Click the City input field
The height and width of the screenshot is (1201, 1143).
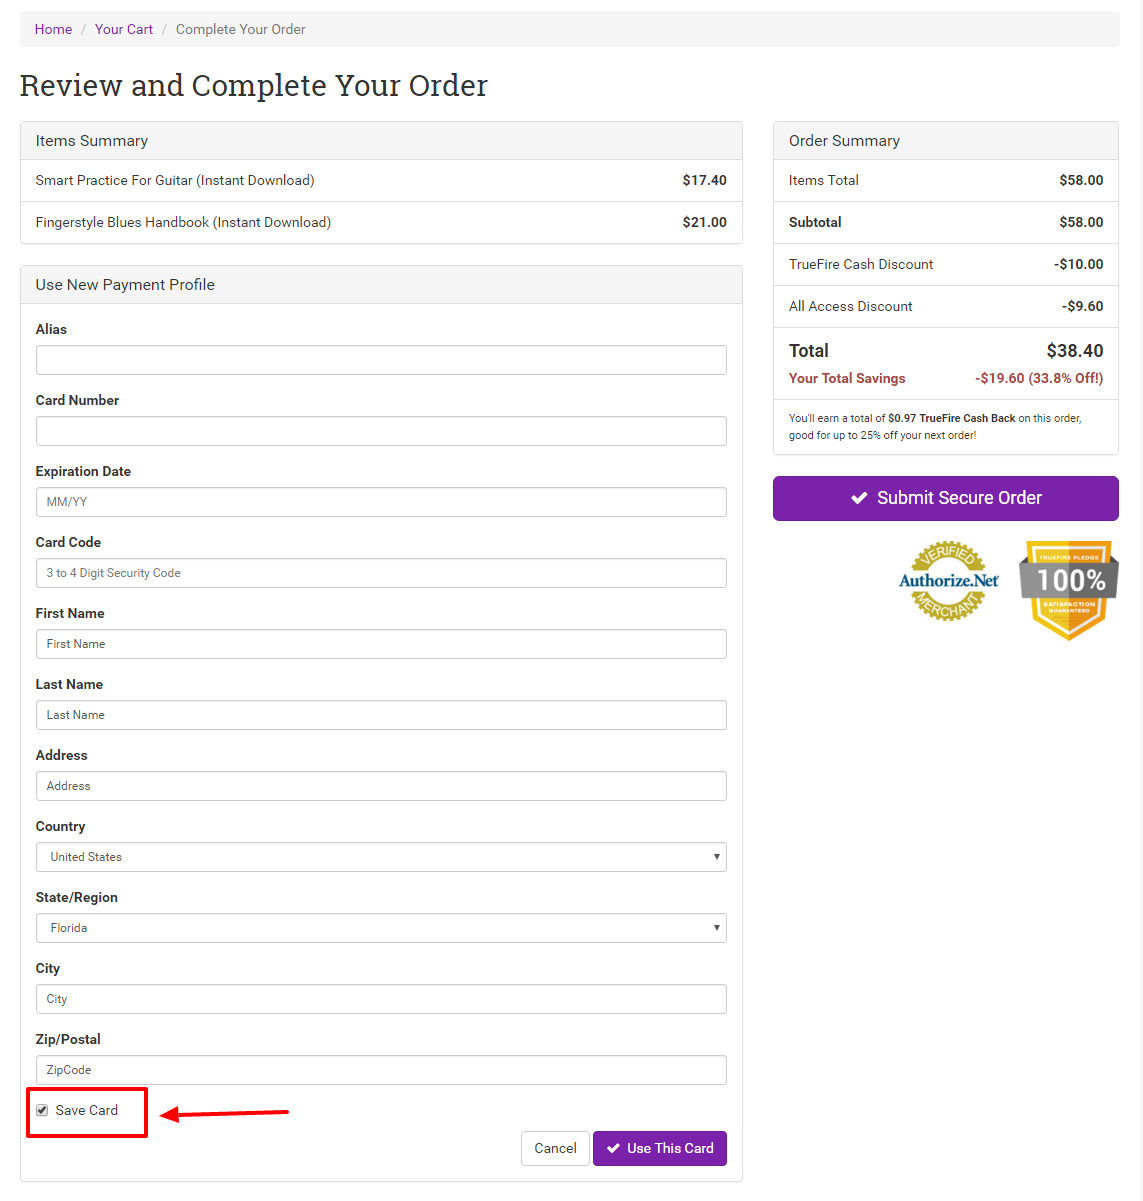pos(381,999)
